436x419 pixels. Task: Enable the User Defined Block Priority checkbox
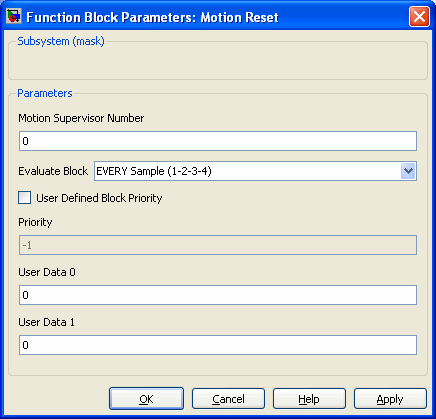pyautogui.click(x=25, y=198)
